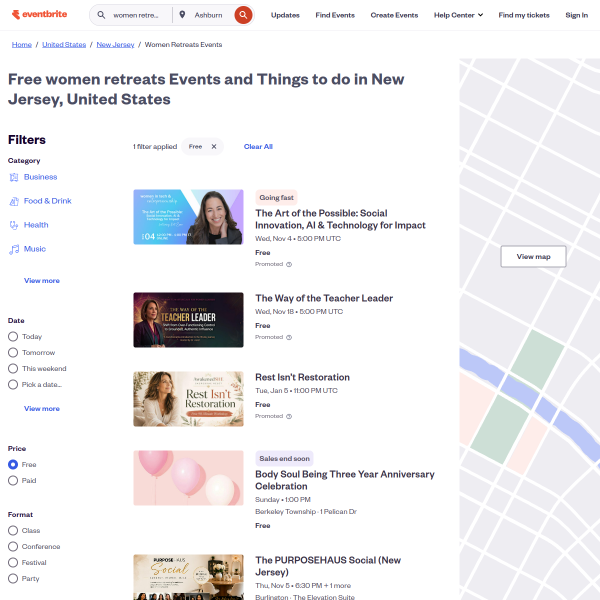The height and width of the screenshot is (600, 600).
Task: Click the magnifier icon in search field
Action: (x=101, y=15)
